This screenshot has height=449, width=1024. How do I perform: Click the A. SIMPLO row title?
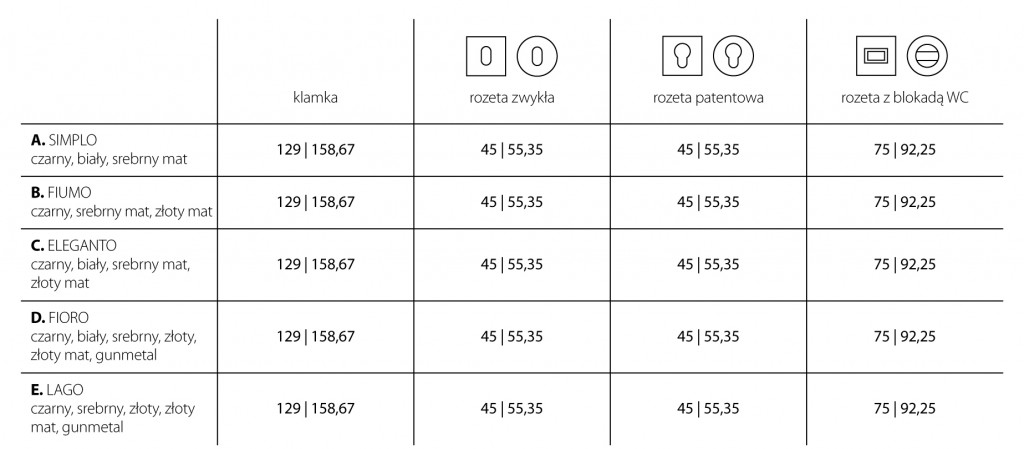click(64, 140)
